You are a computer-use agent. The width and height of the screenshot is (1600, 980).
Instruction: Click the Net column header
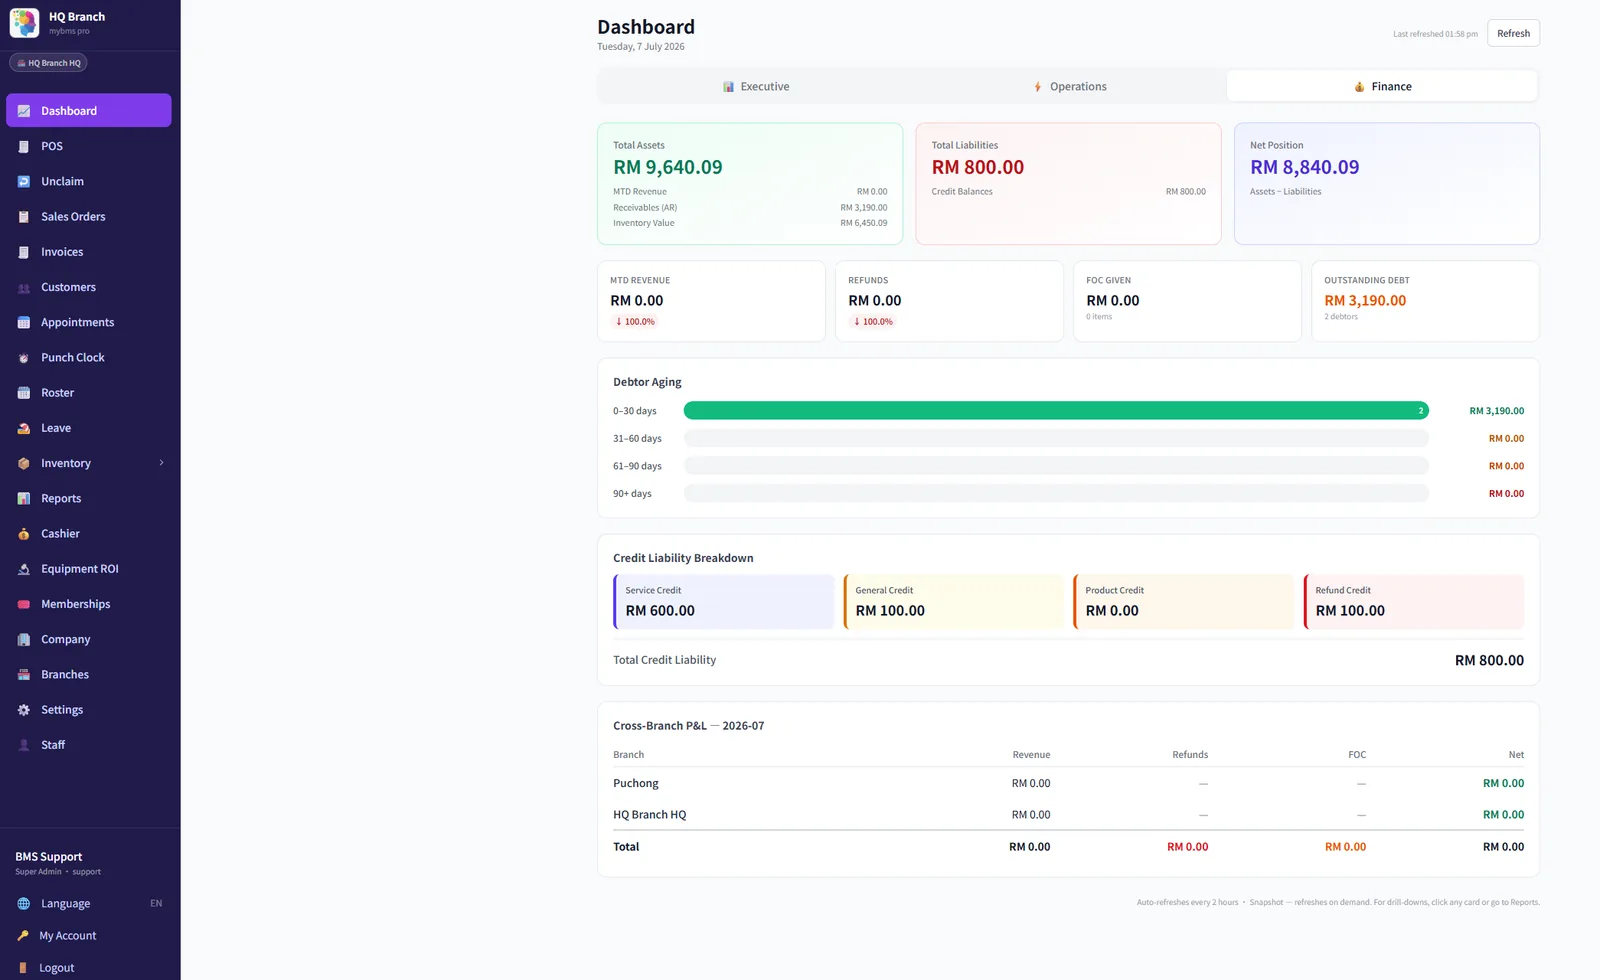click(1516, 755)
